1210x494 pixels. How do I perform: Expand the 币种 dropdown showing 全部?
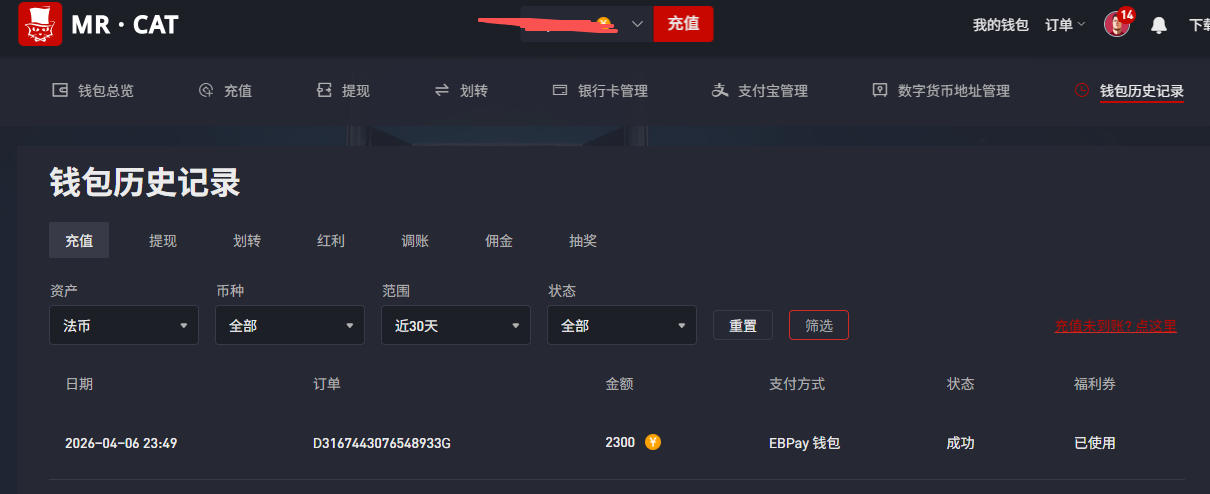click(x=290, y=325)
